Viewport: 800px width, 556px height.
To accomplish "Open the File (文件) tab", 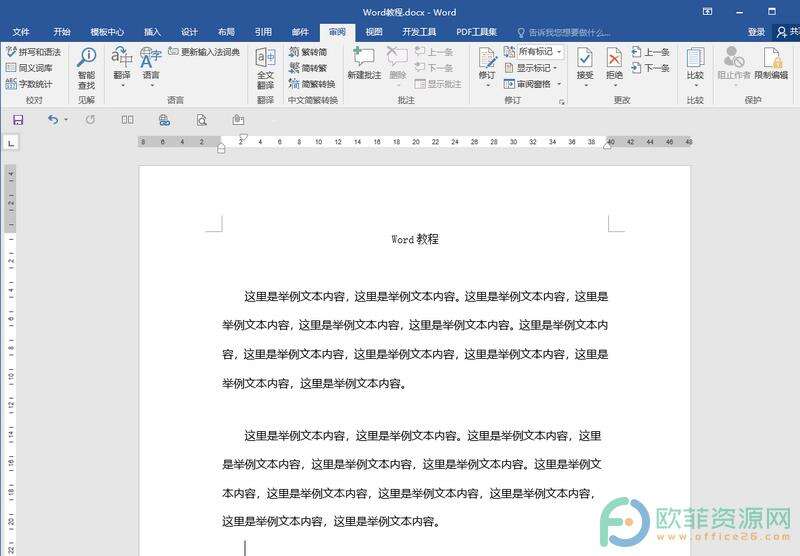I will pyautogui.click(x=20, y=32).
